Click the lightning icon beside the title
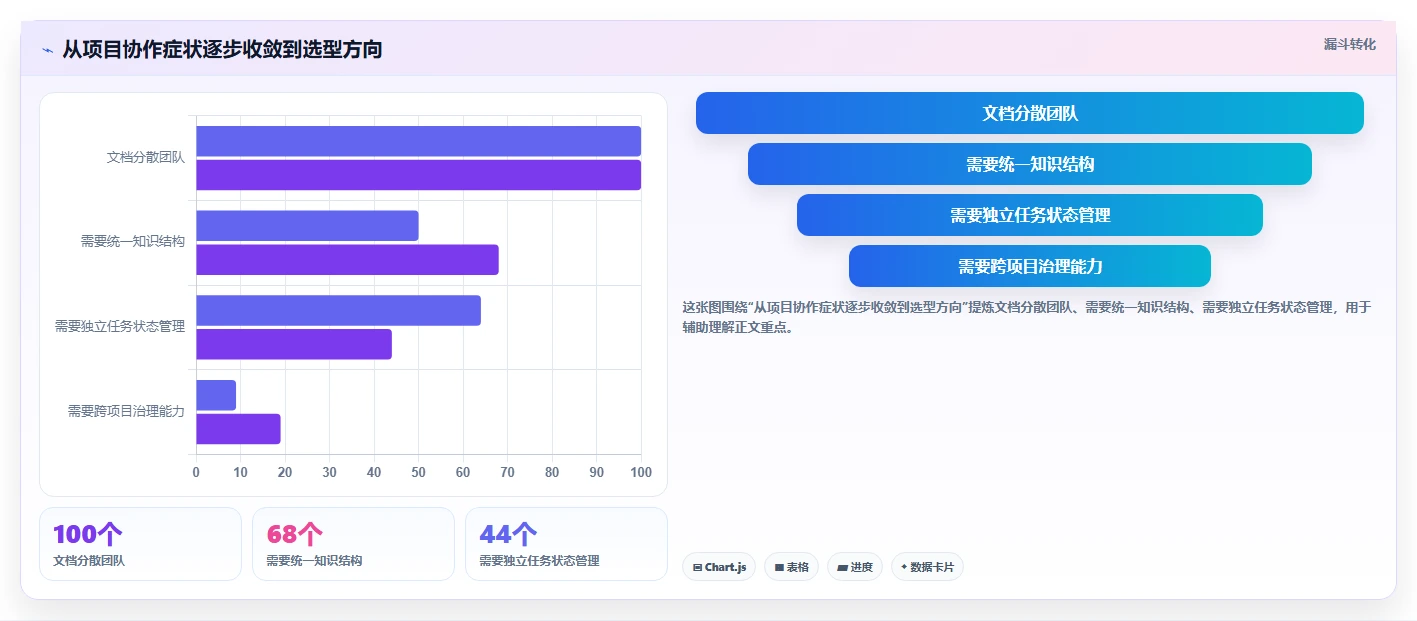The width and height of the screenshot is (1417, 621). coord(47,50)
